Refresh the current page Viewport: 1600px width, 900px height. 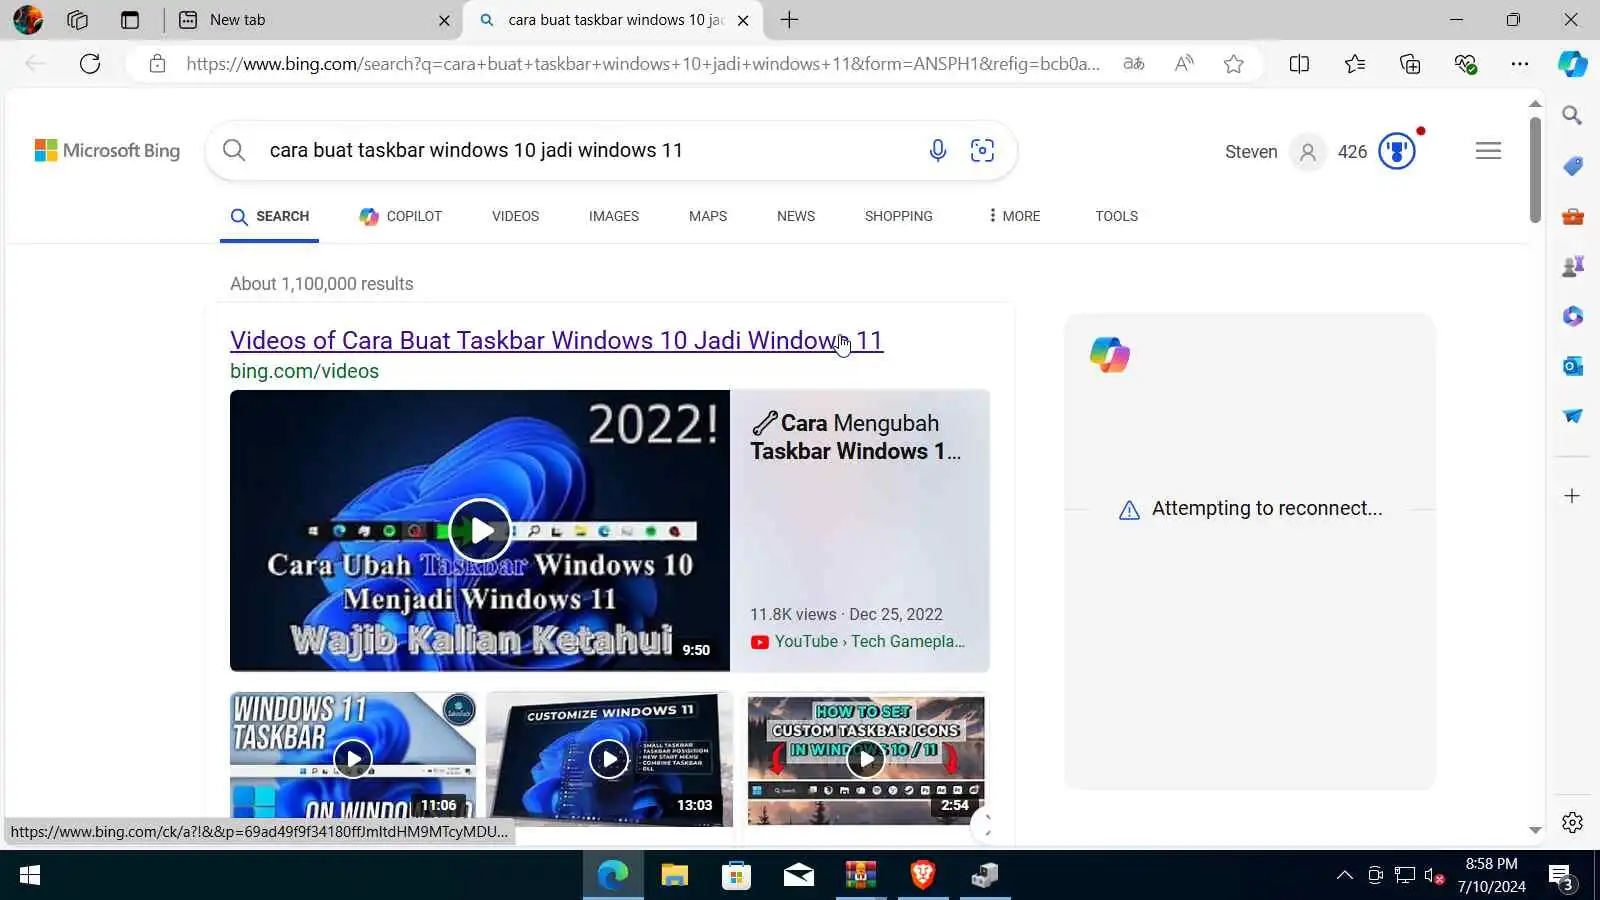tap(90, 64)
